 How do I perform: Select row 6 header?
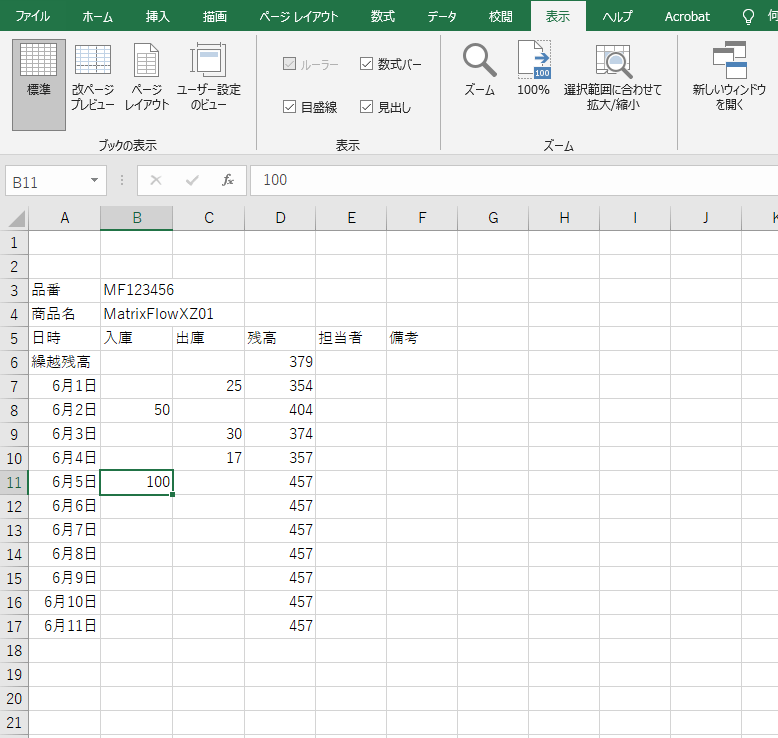coord(14,362)
